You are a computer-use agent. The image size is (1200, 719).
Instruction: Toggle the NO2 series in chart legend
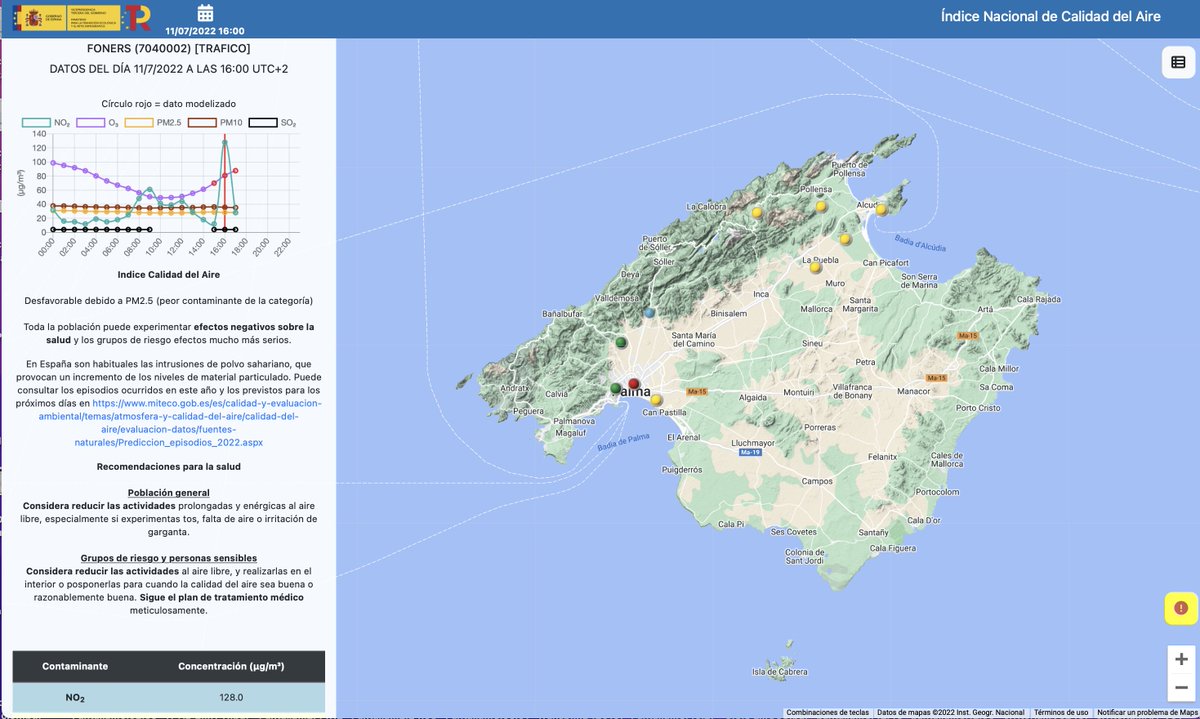click(x=45, y=122)
